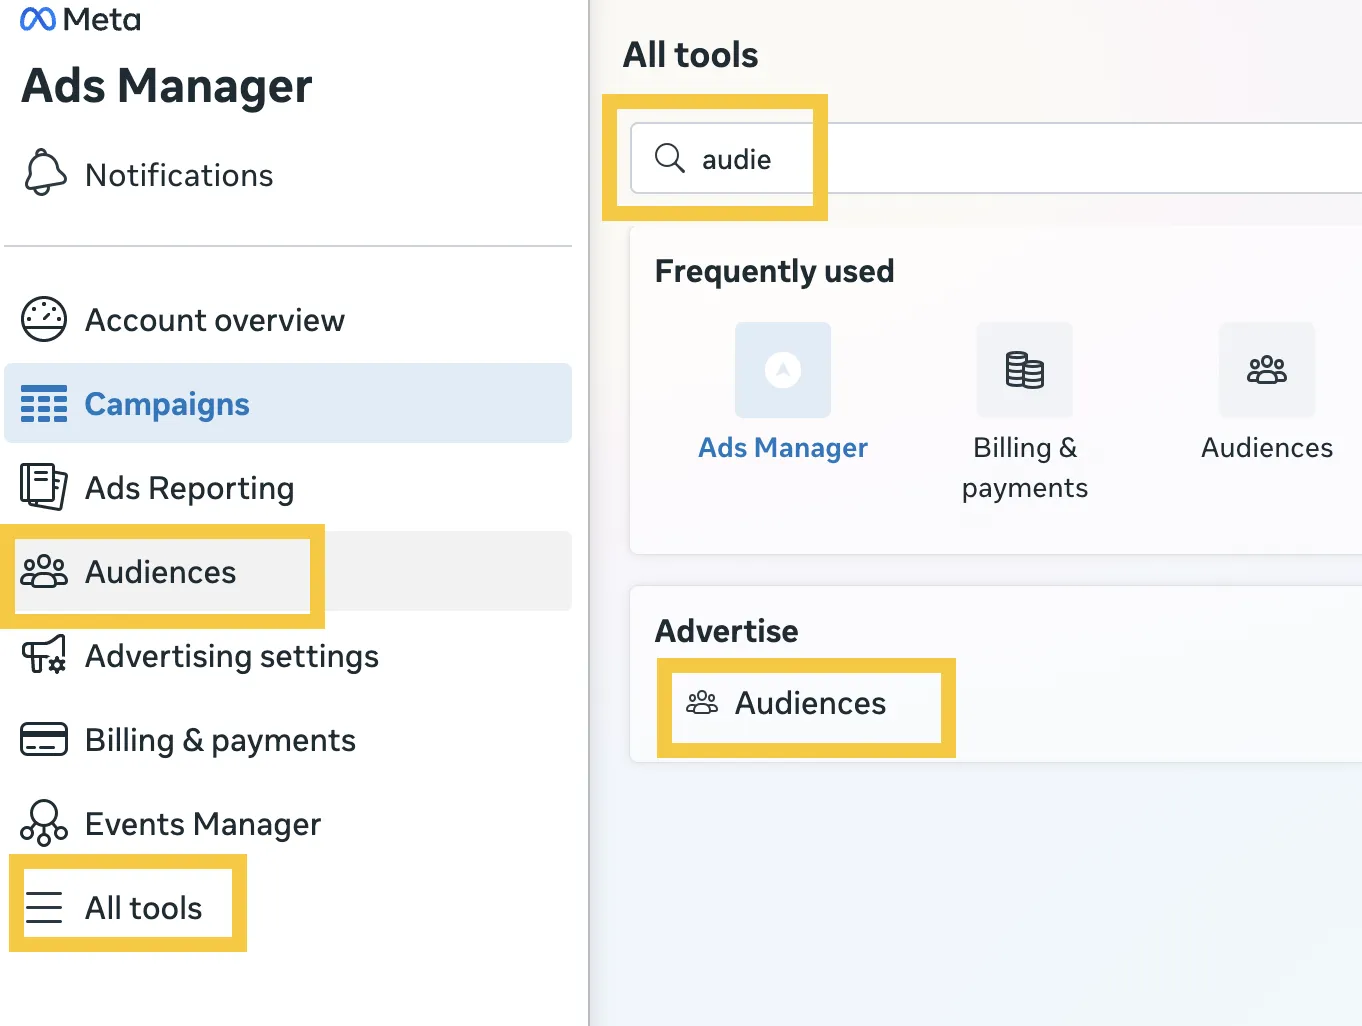Click the 'Frequently used' heading
Image resolution: width=1362 pixels, height=1026 pixels.
coord(774,271)
